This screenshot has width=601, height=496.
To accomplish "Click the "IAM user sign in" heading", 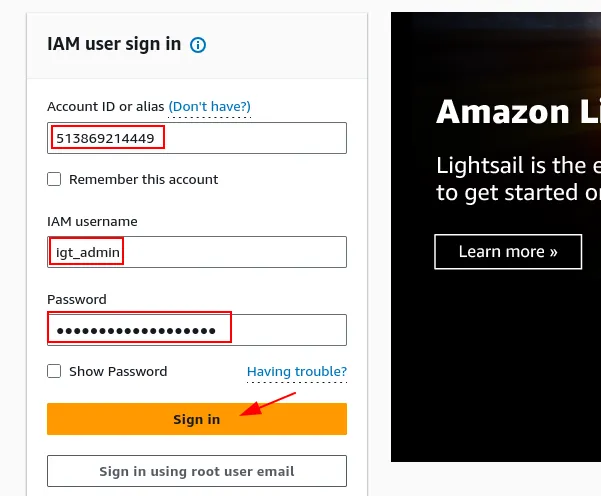I will coord(114,44).
